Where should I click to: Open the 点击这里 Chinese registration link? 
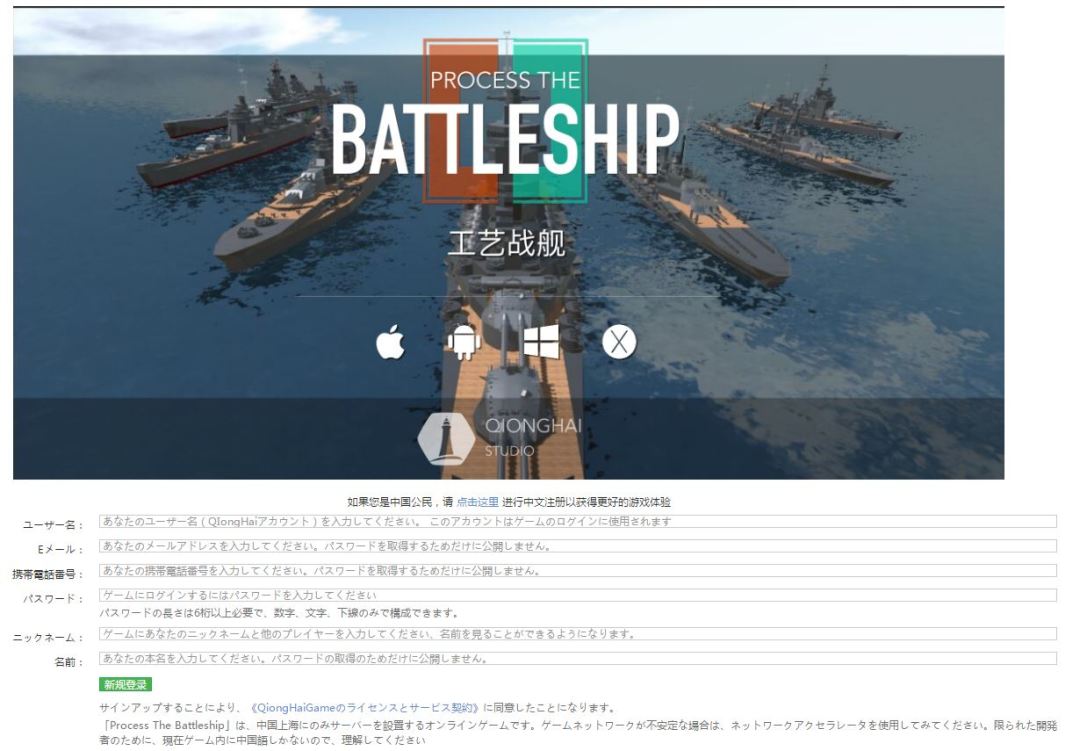pyautogui.click(x=477, y=502)
